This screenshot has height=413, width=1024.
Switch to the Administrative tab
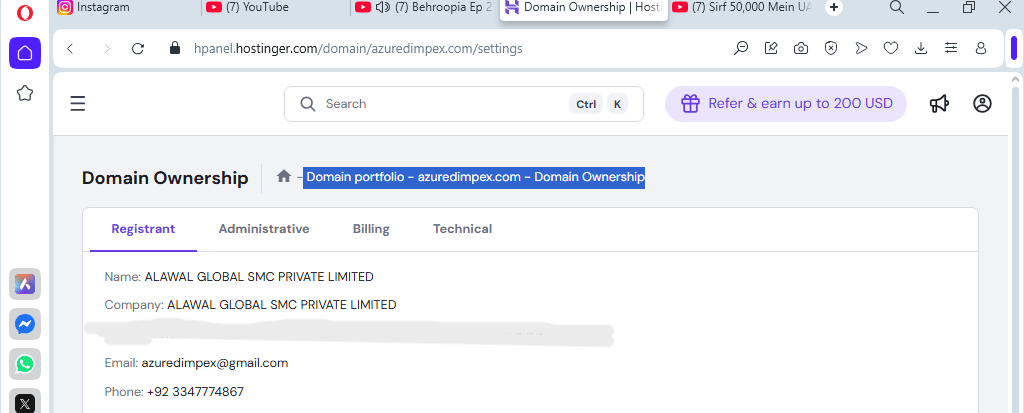point(264,229)
